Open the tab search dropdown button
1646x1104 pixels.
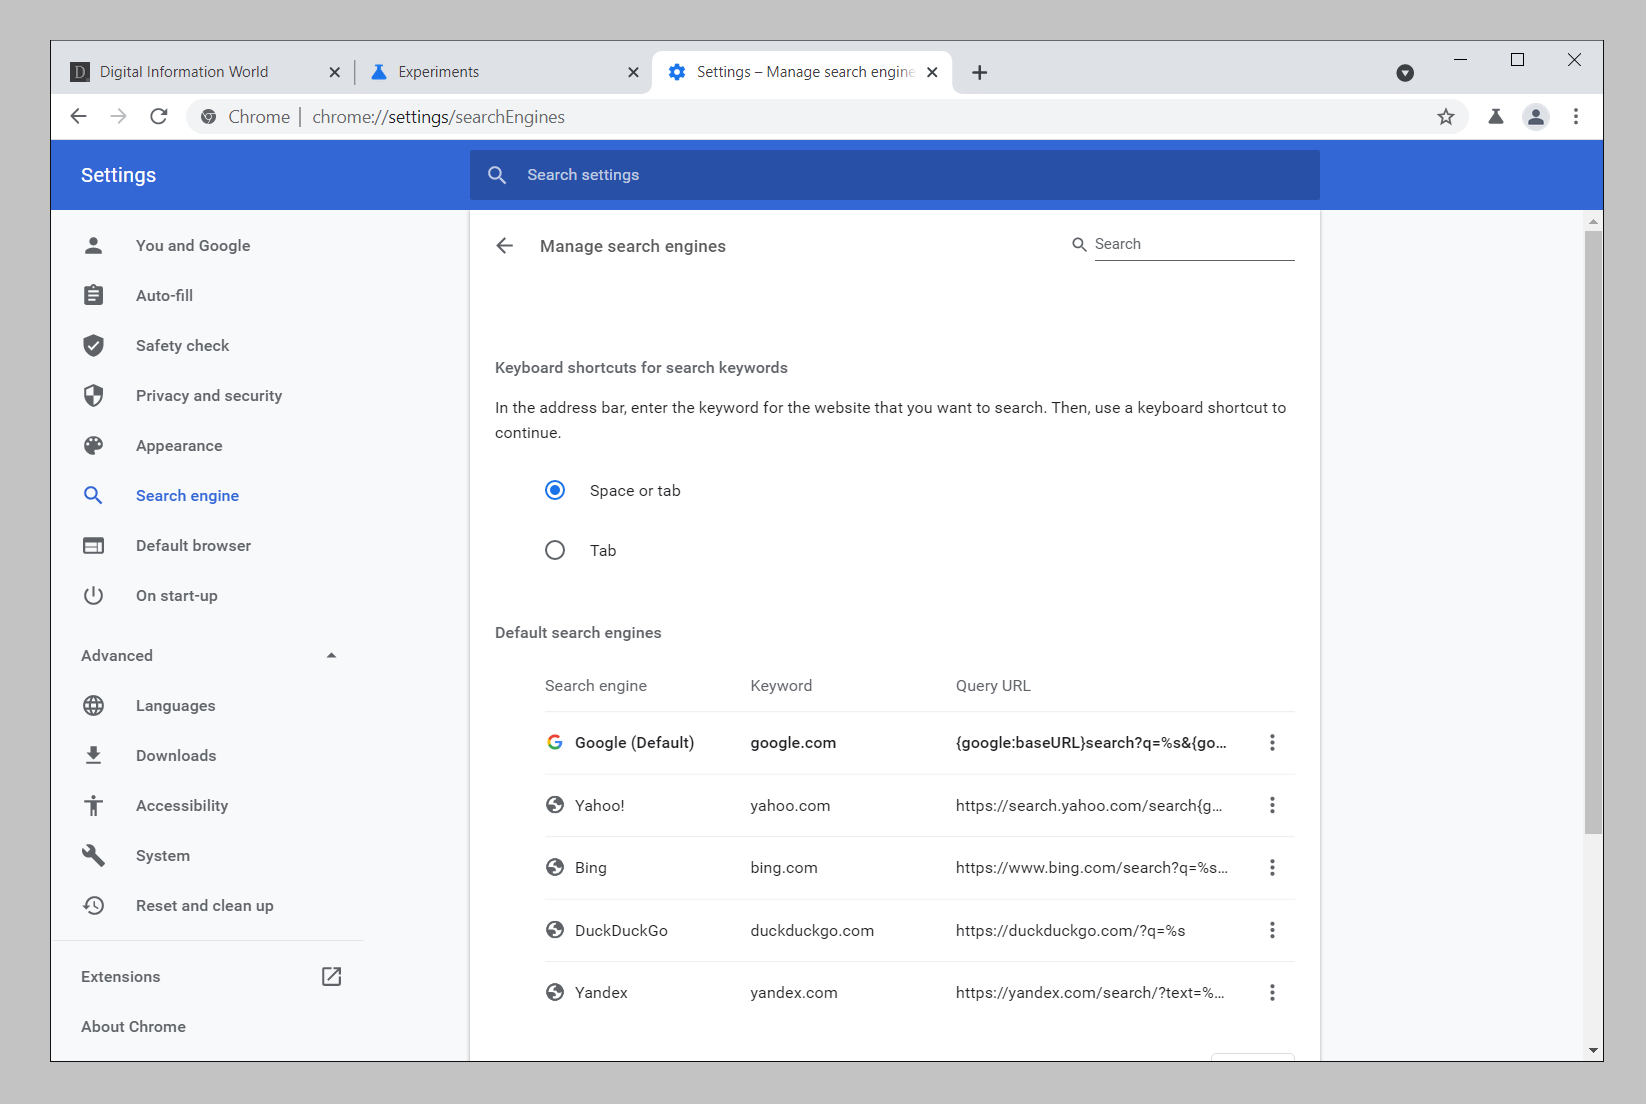(1405, 72)
